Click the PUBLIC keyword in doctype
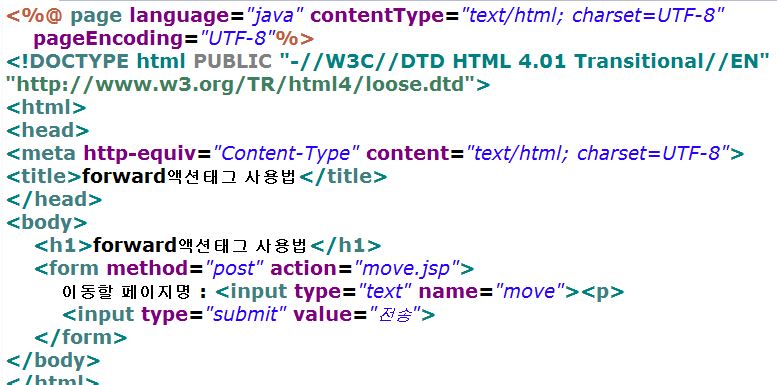 (233, 61)
